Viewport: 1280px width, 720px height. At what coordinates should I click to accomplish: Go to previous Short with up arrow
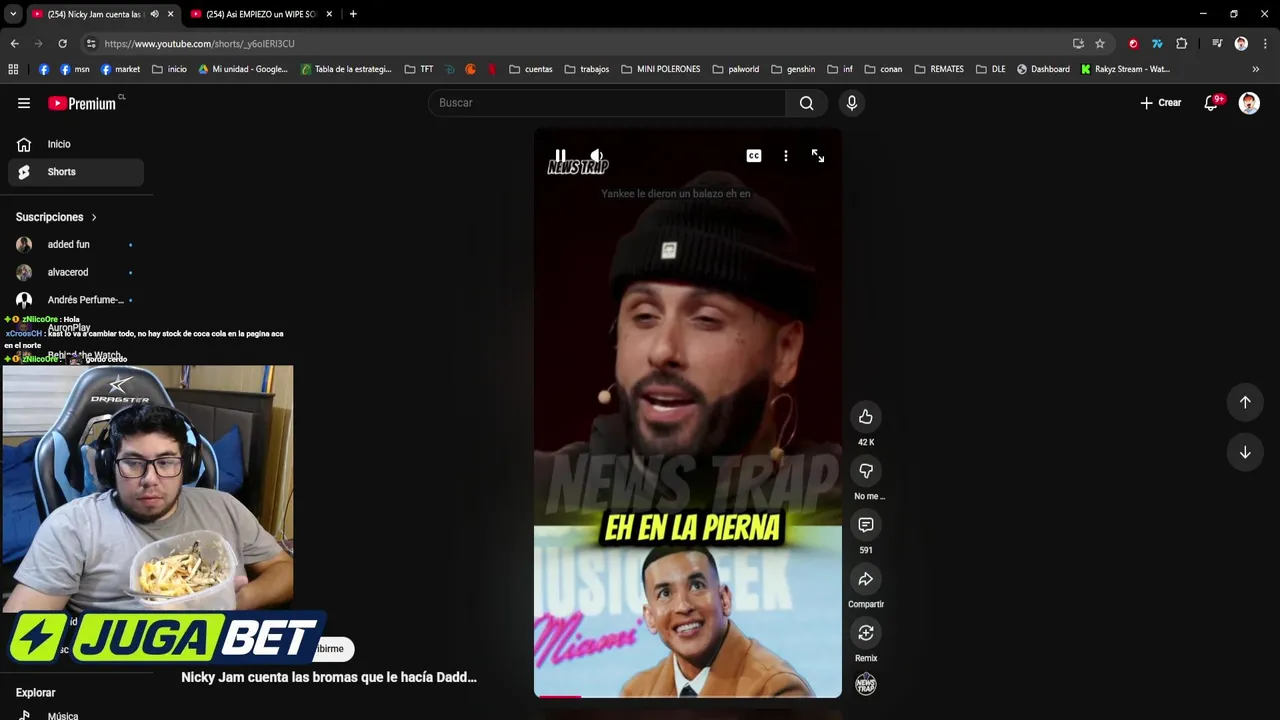(x=1245, y=402)
